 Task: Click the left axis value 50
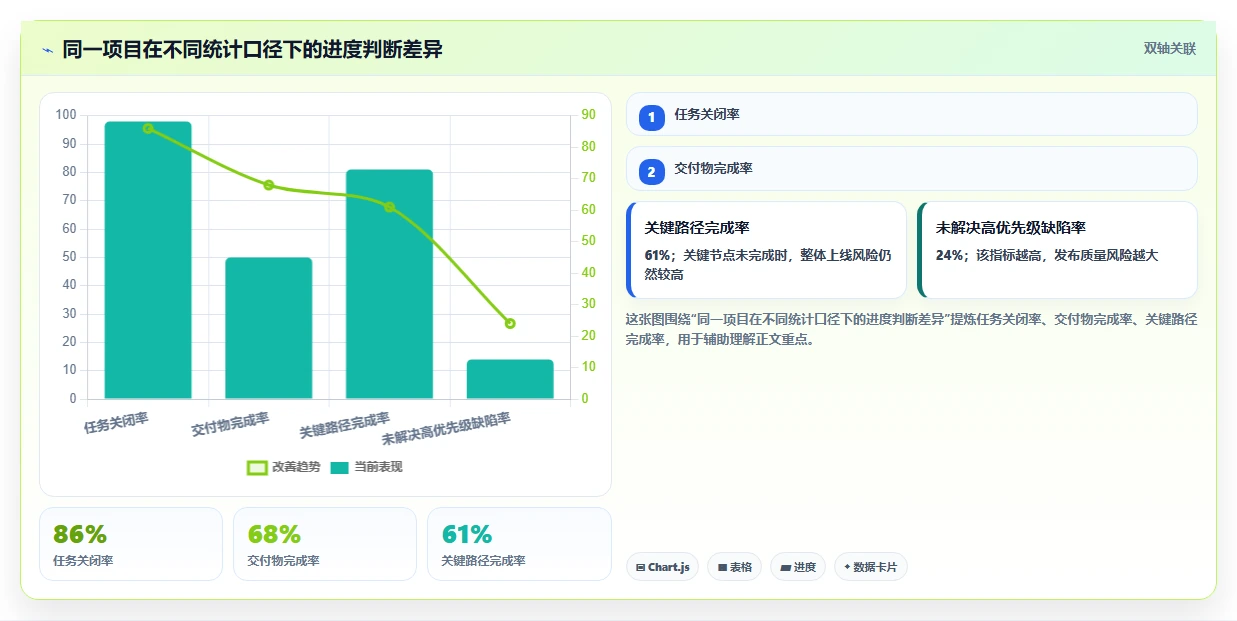pyautogui.click(x=69, y=257)
